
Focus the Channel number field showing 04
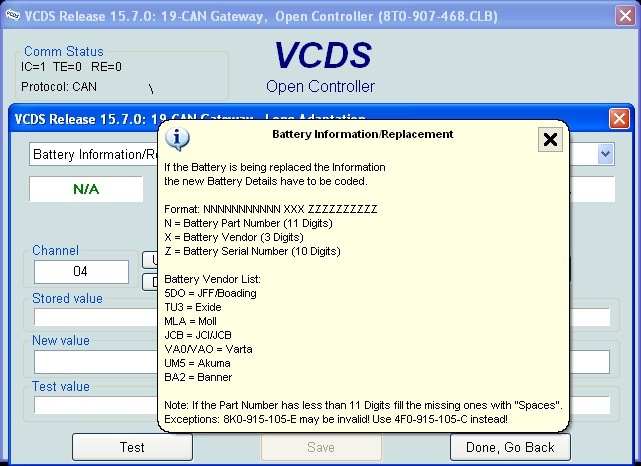tap(81, 271)
